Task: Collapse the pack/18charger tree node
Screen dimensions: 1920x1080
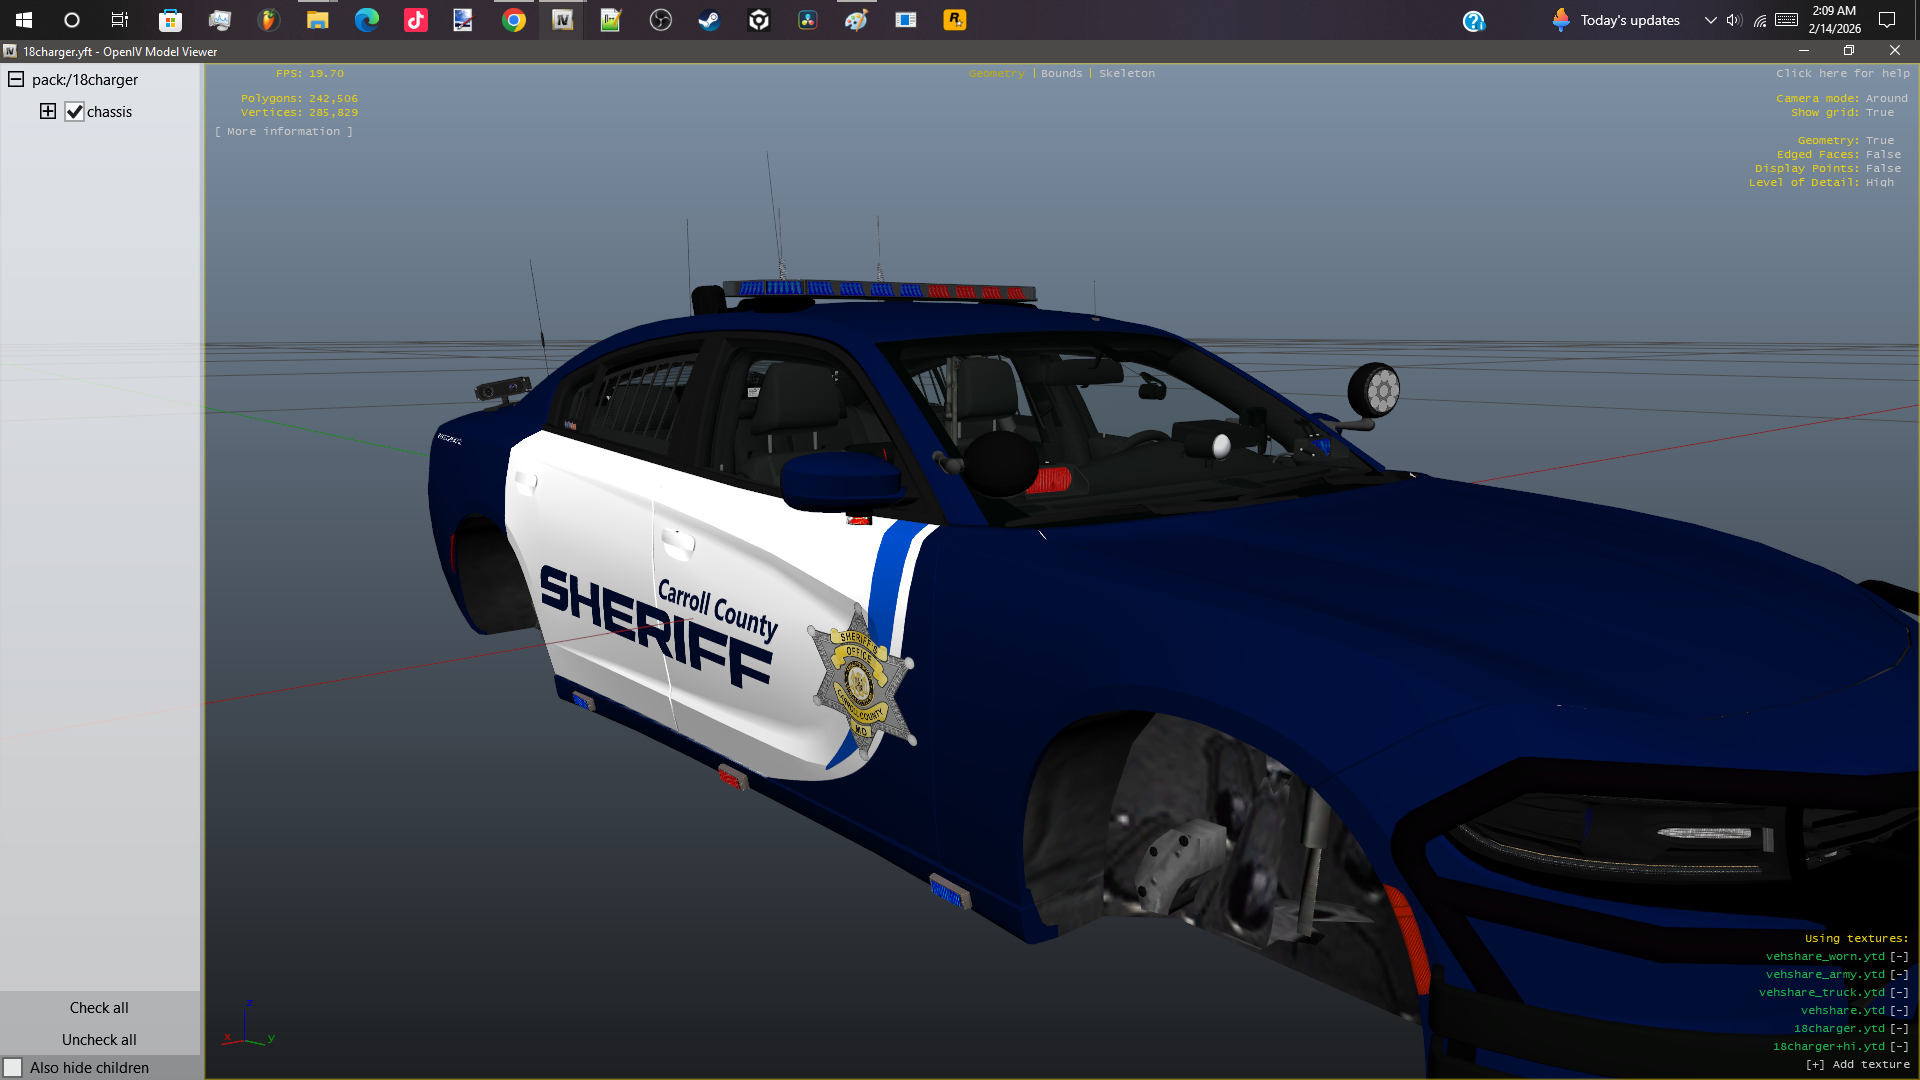Action: (x=16, y=79)
